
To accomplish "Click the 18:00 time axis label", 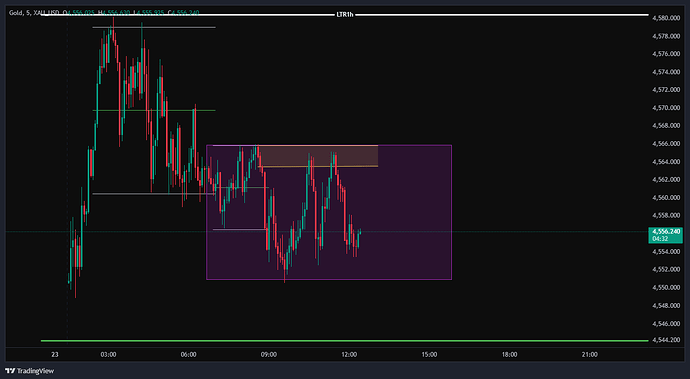I will [x=510, y=354].
